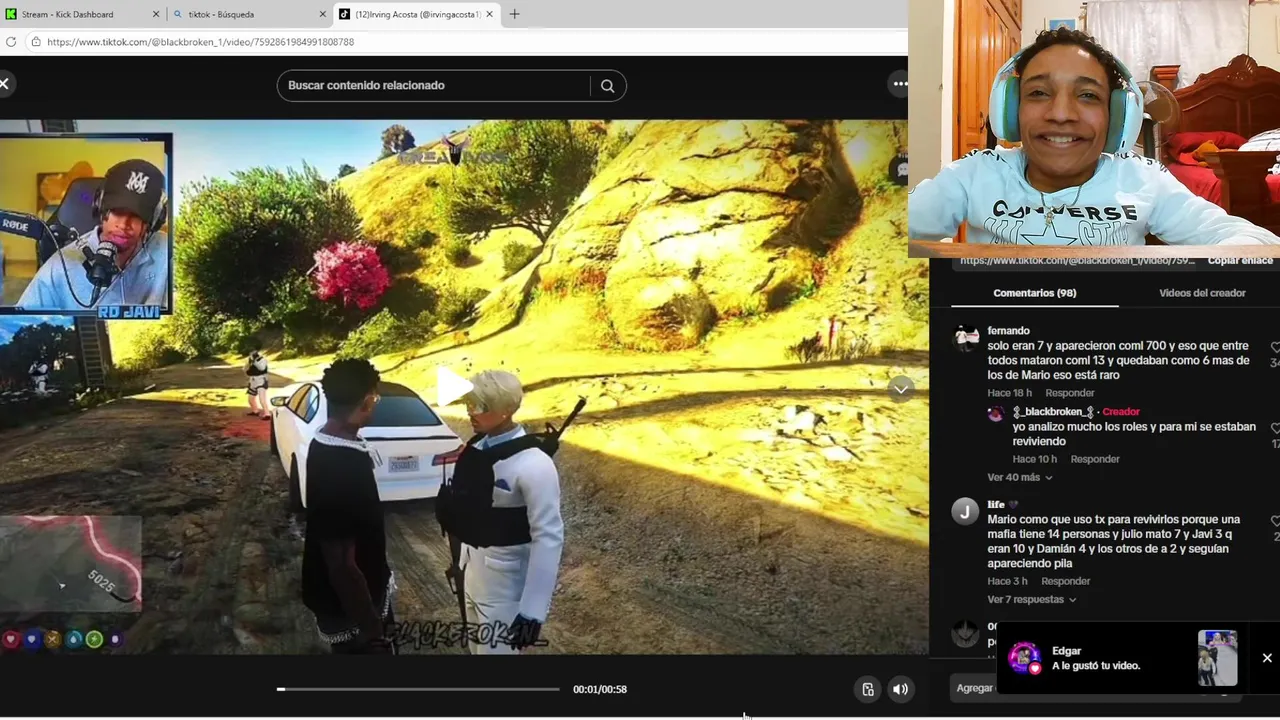1280x720 pixels.
Task: Play the paused video
Action: coord(456,386)
